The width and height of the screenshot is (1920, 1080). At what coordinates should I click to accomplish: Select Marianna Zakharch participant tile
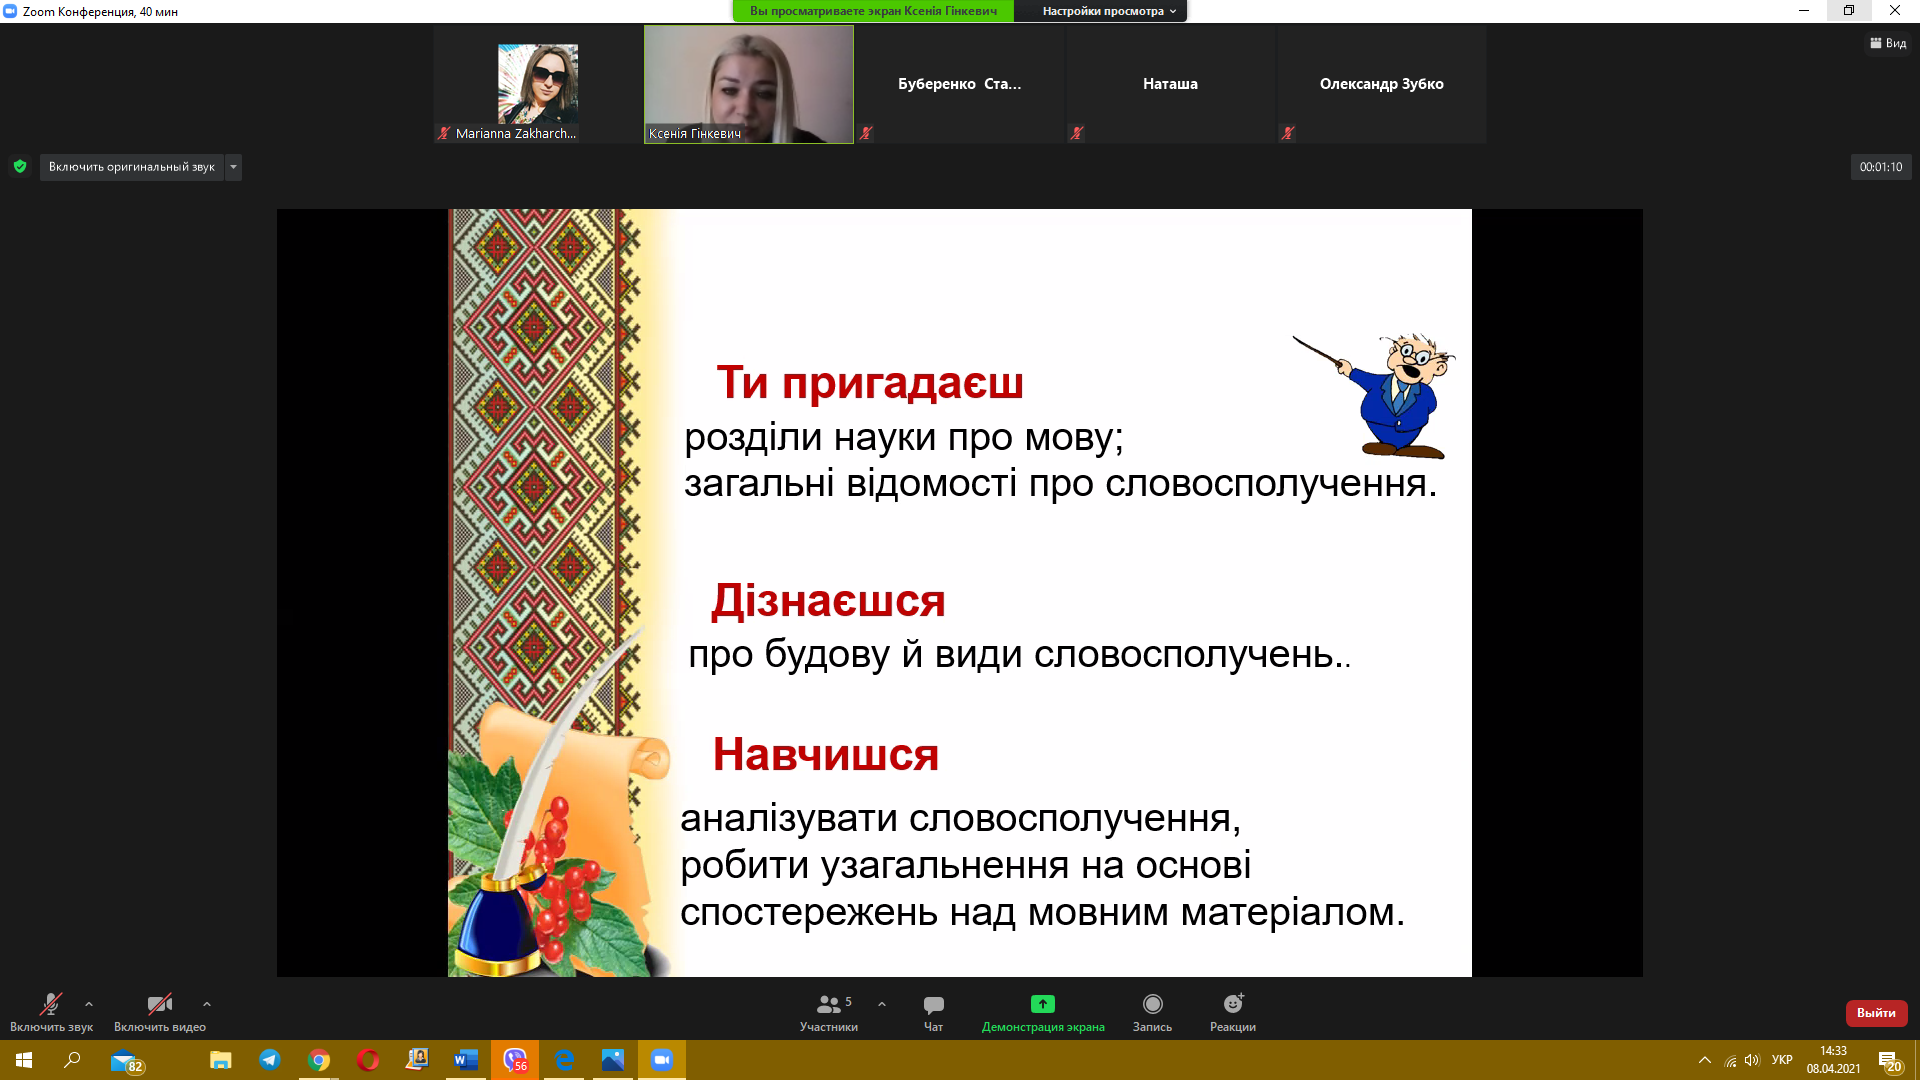538,84
